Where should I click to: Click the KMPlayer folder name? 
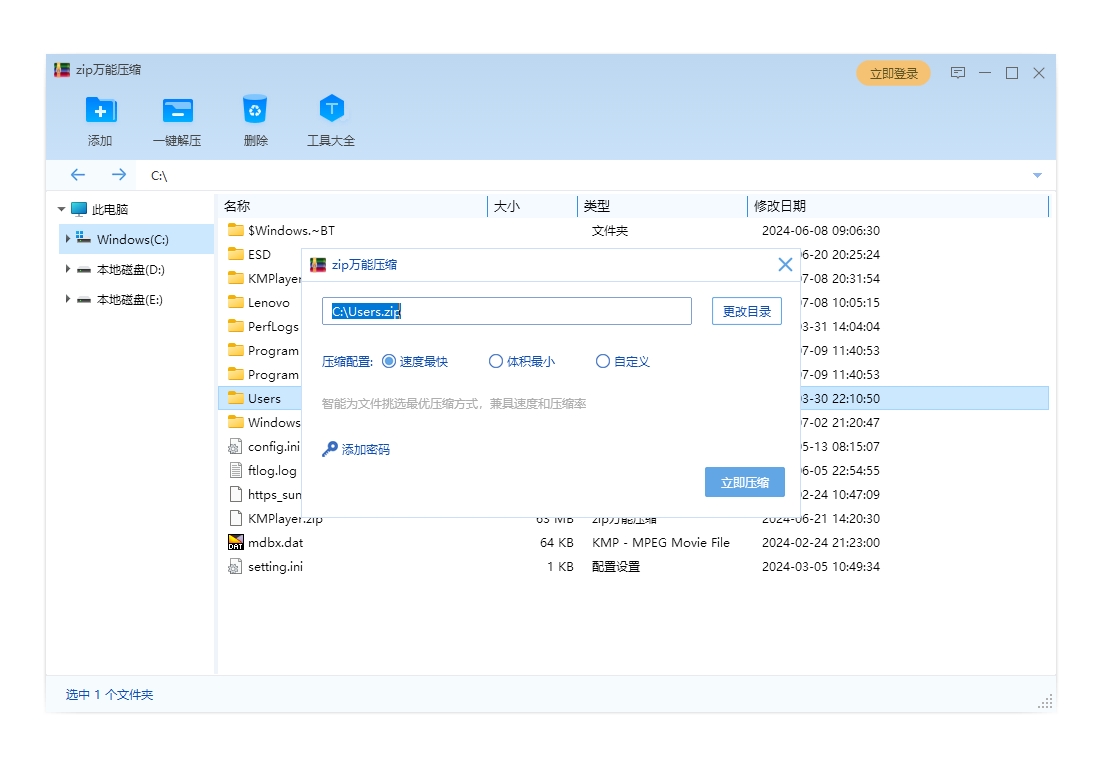click(x=274, y=279)
